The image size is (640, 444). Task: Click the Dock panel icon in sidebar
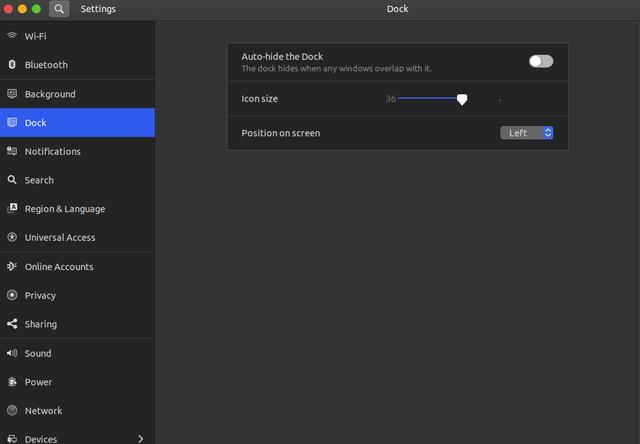coord(12,122)
